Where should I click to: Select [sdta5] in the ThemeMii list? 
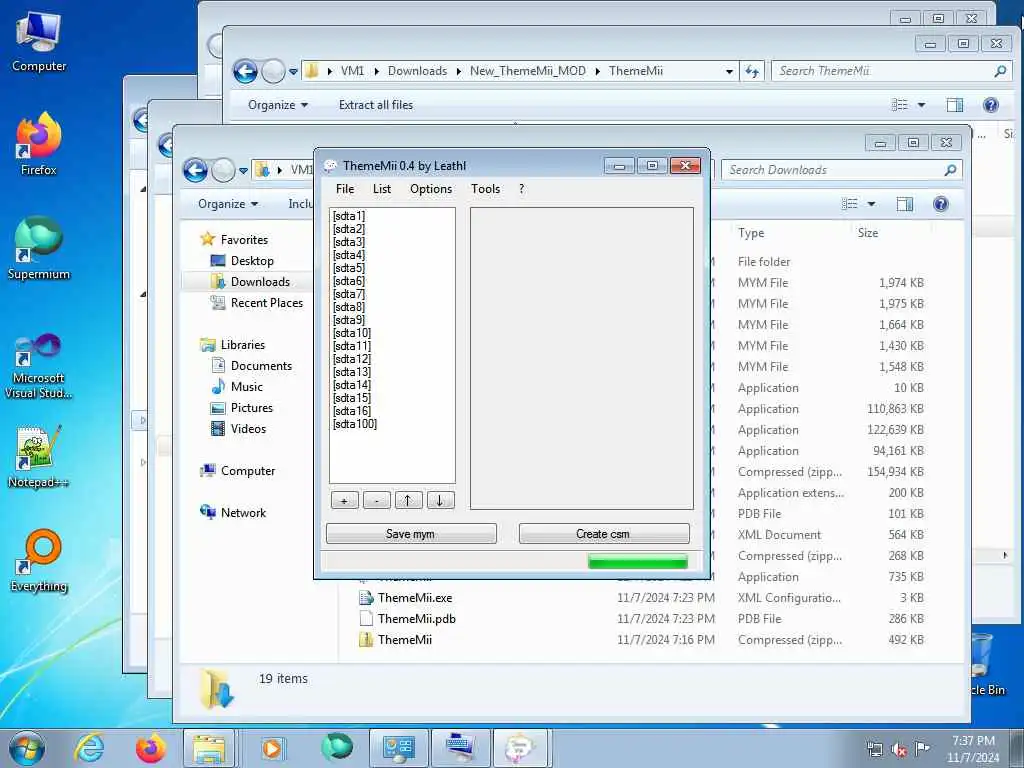(x=349, y=268)
